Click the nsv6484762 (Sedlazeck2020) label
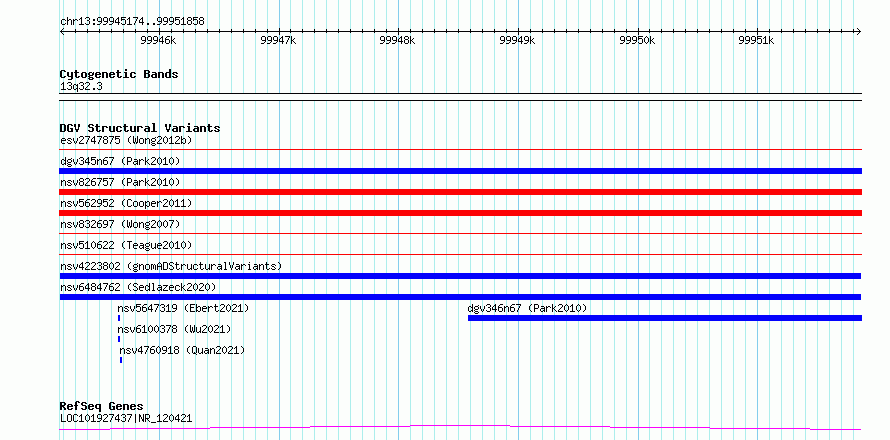The width and height of the screenshot is (890, 440). [138, 287]
